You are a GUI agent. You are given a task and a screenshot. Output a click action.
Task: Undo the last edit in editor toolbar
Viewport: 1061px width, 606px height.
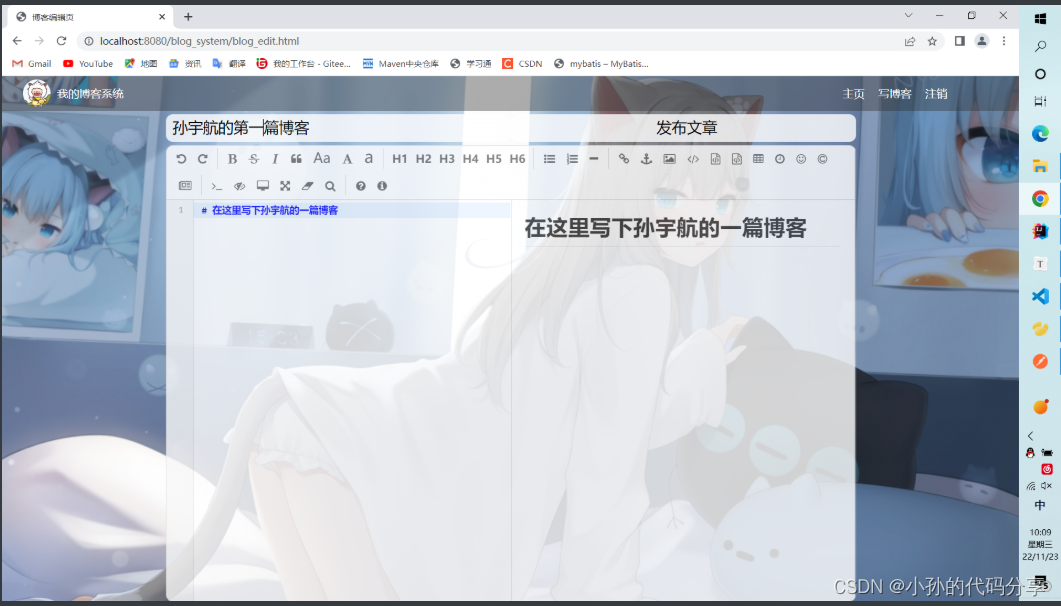[181, 159]
